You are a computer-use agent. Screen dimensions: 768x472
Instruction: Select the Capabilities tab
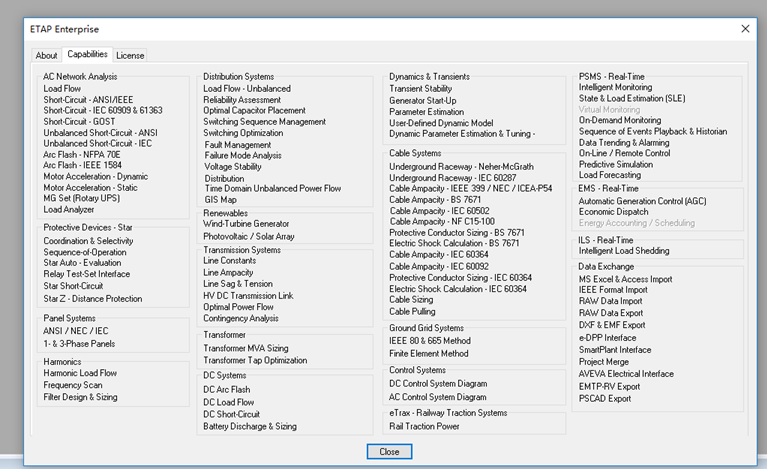pyautogui.click(x=87, y=54)
